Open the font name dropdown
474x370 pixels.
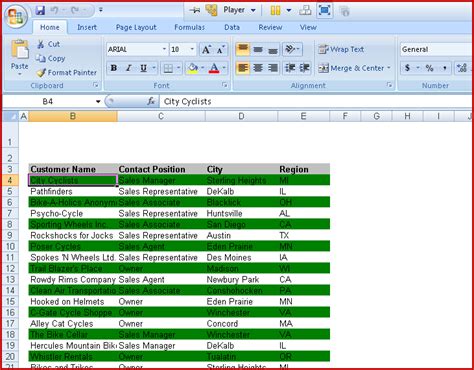point(164,49)
